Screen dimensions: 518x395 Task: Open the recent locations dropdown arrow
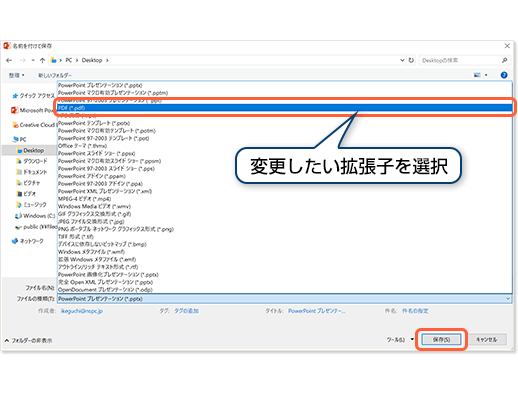[33, 60]
